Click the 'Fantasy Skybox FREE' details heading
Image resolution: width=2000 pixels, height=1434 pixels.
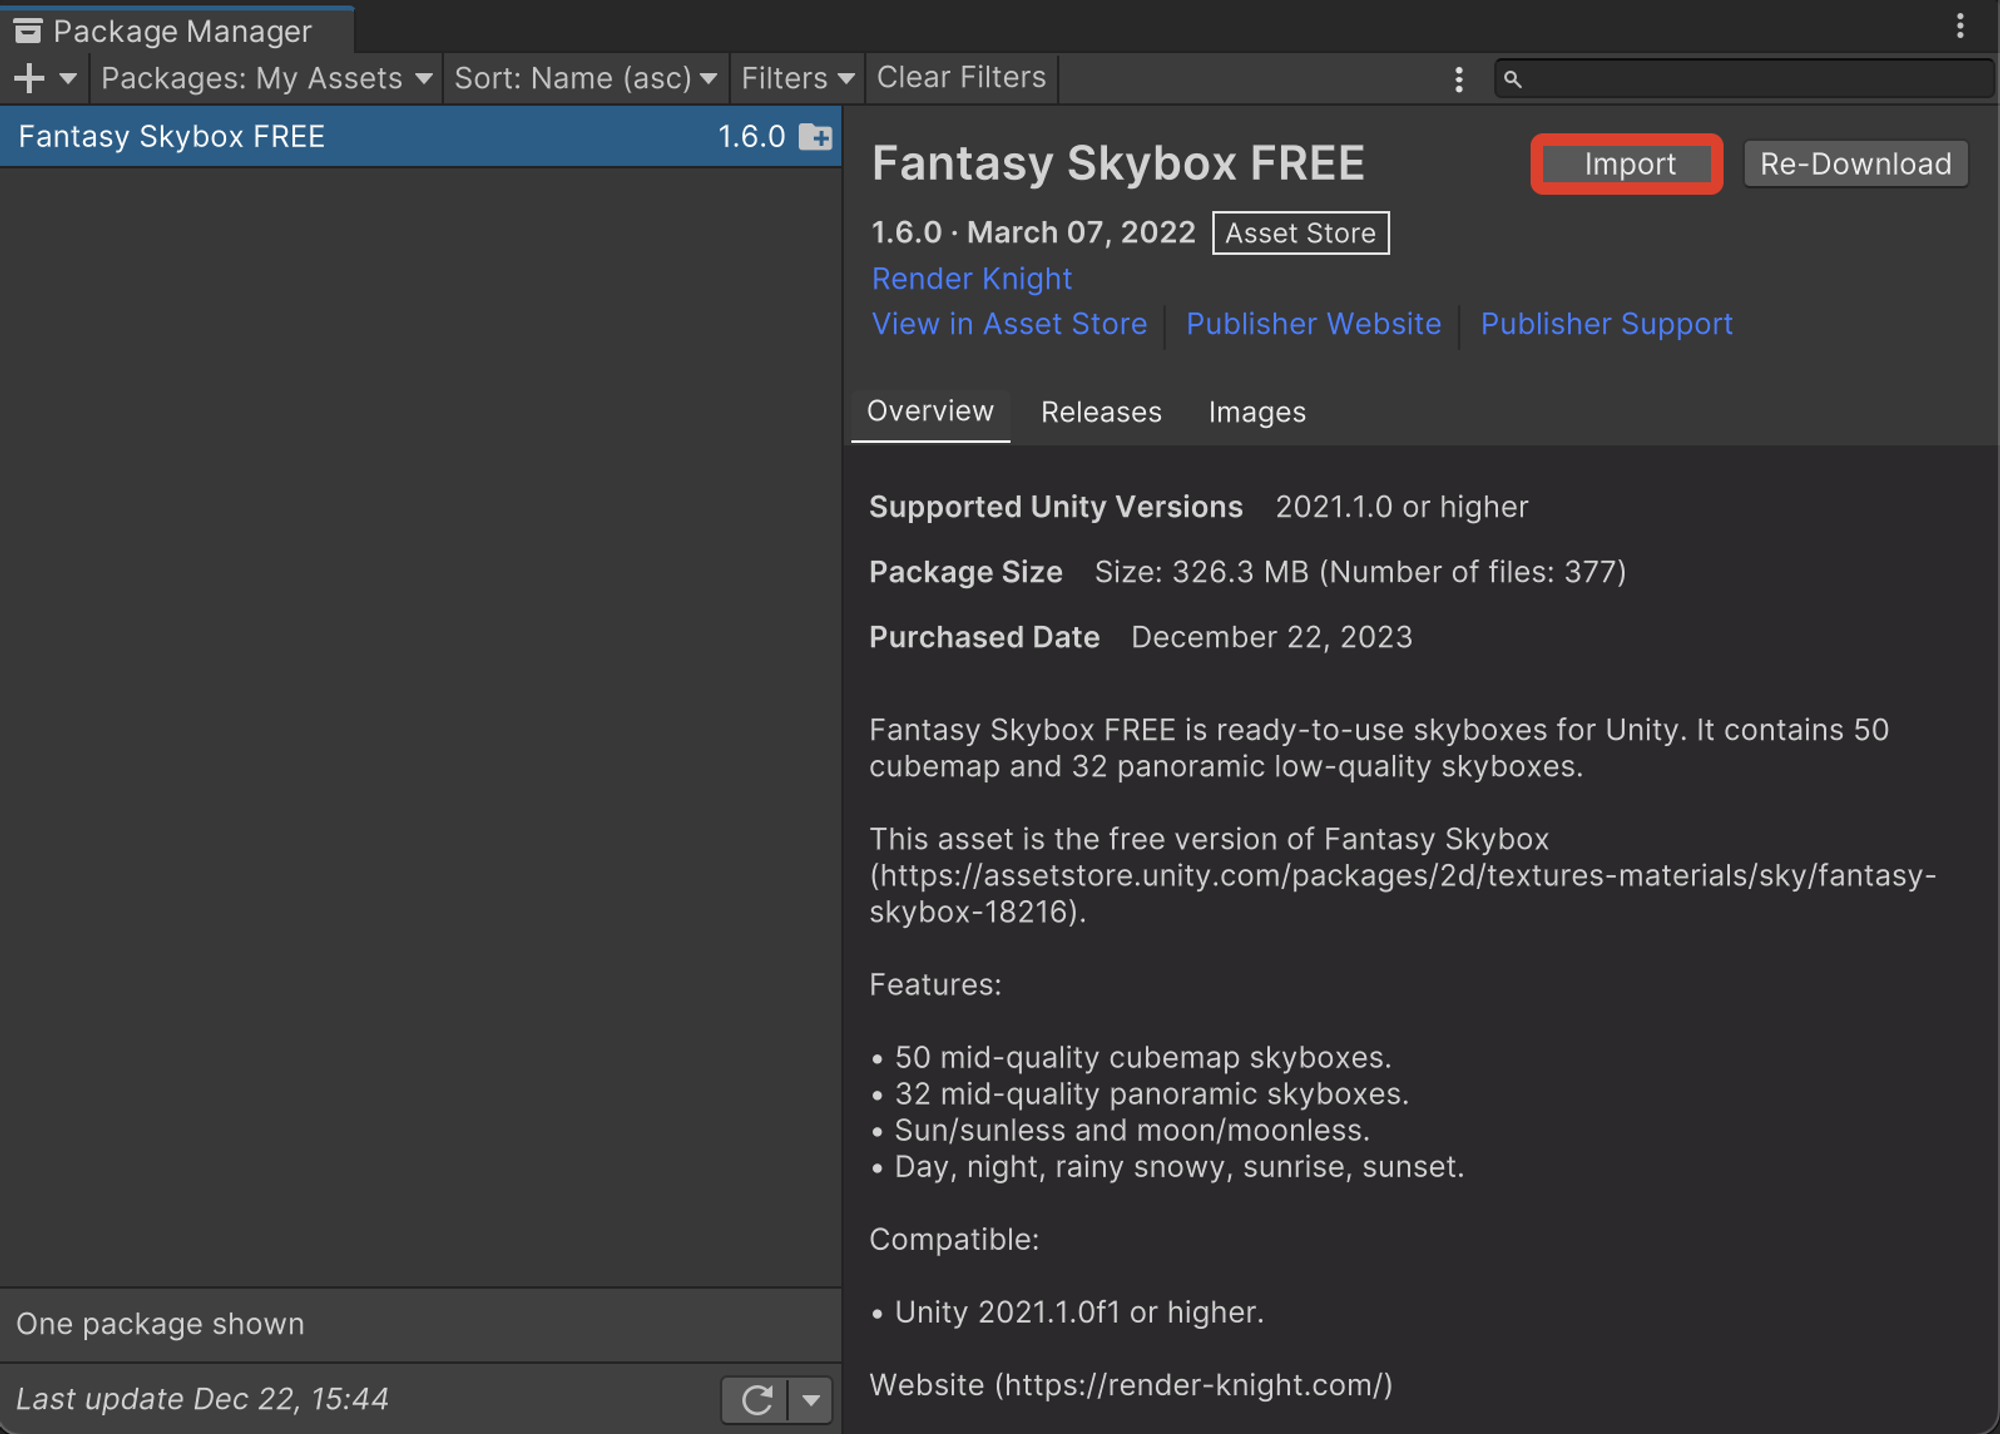[x=1118, y=163]
